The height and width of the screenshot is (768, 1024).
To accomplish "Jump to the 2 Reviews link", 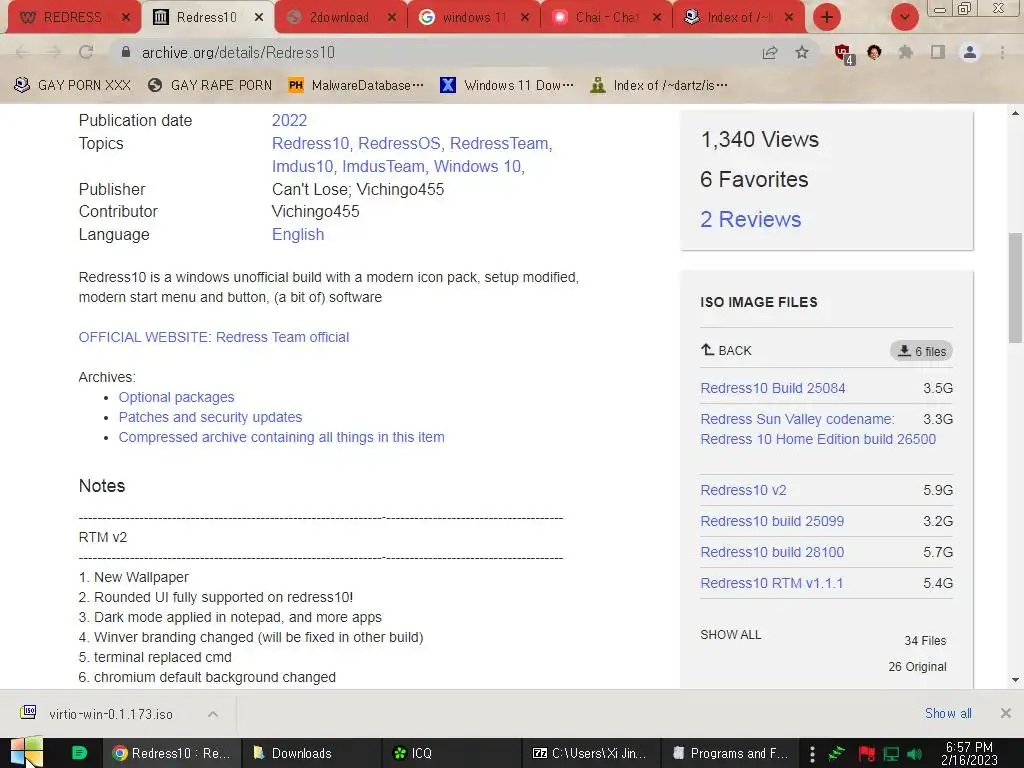I will click(750, 219).
